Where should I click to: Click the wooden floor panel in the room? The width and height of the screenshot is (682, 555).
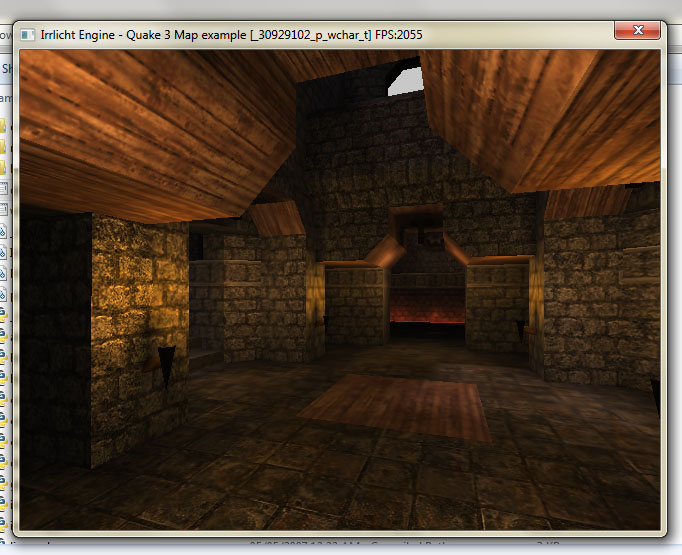click(x=400, y=407)
